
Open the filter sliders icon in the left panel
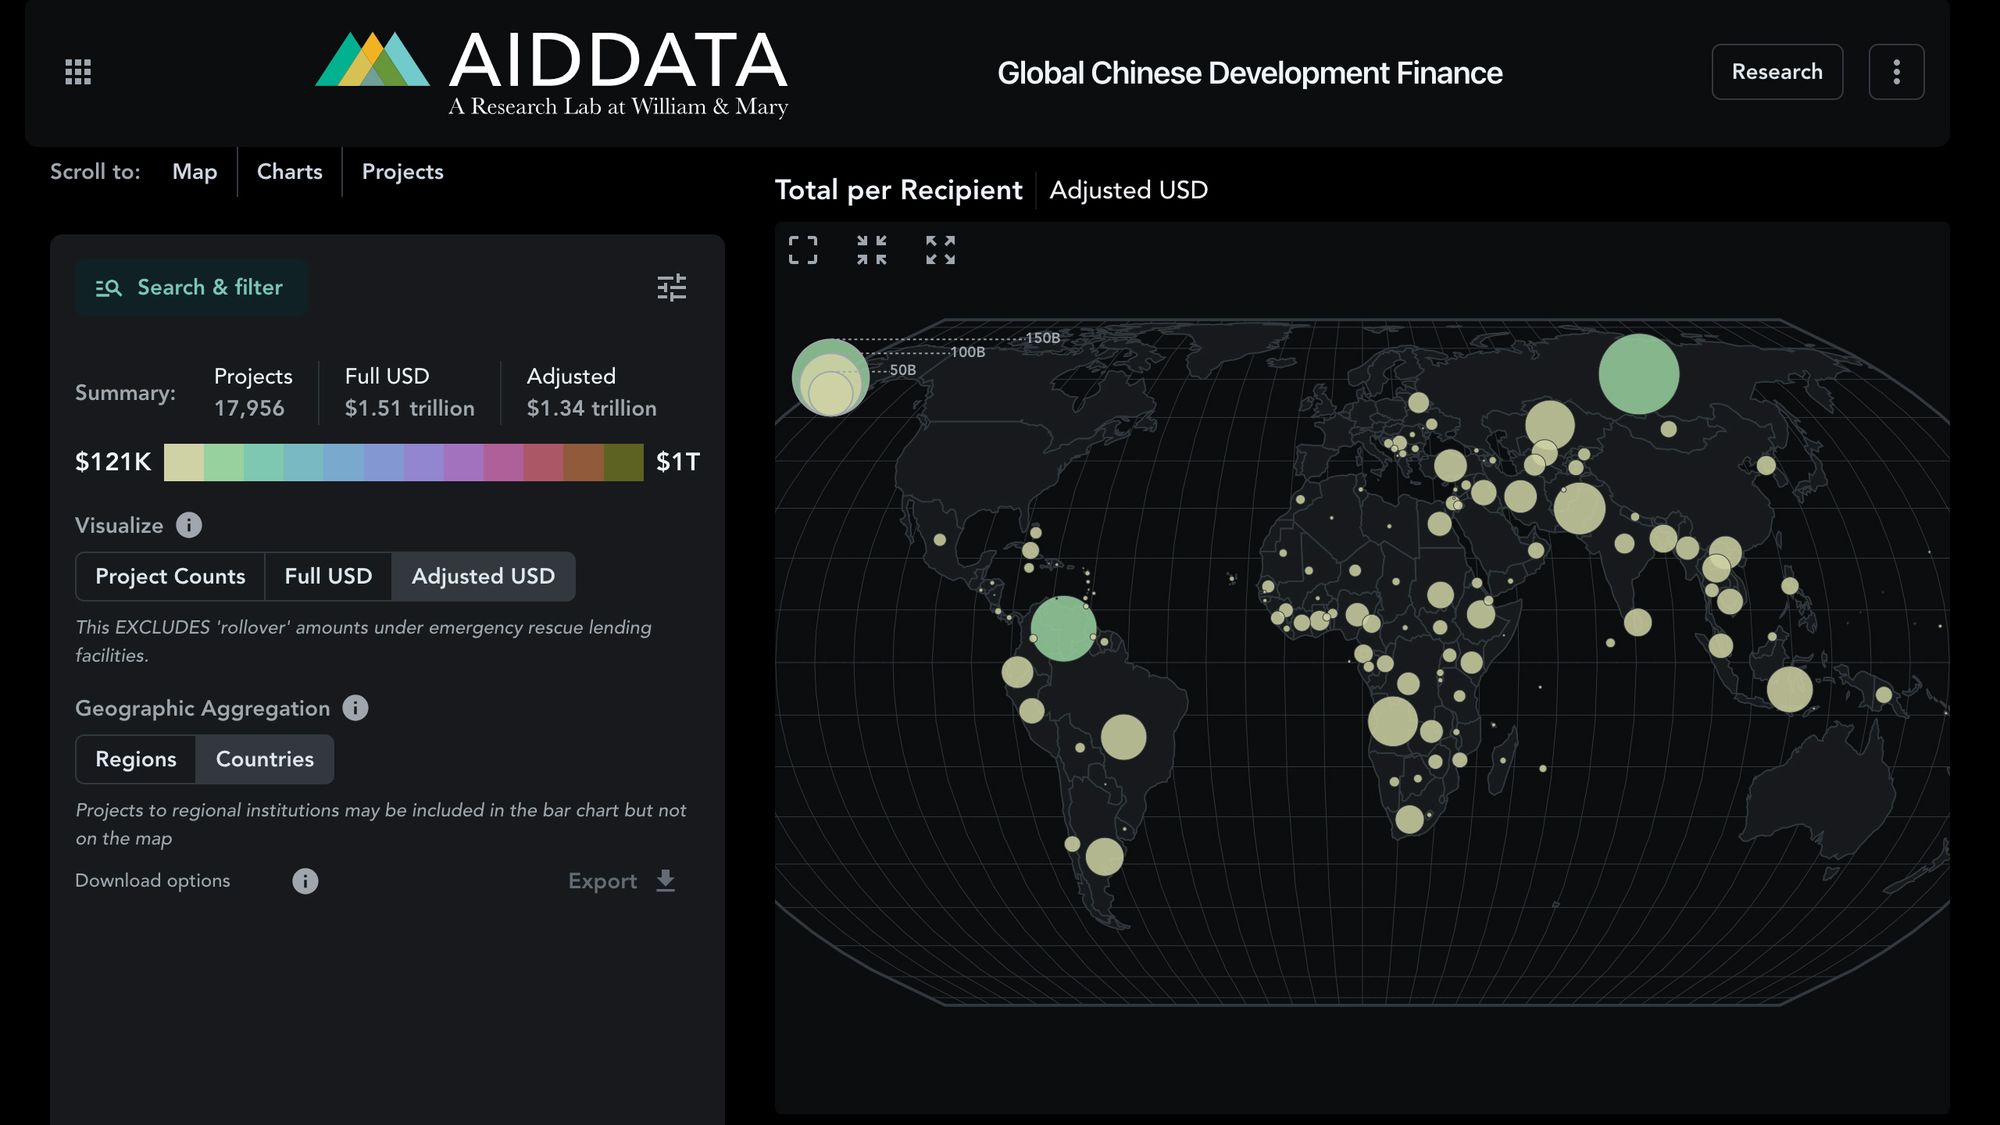coord(672,287)
